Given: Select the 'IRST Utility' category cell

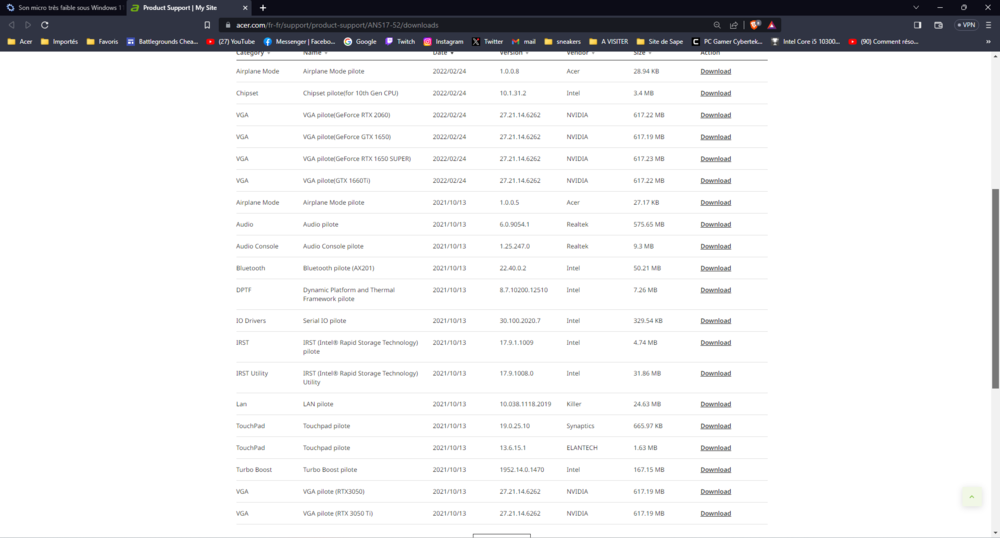Looking at the screenshot, I should pyautogui.click(x=252, y=374).
